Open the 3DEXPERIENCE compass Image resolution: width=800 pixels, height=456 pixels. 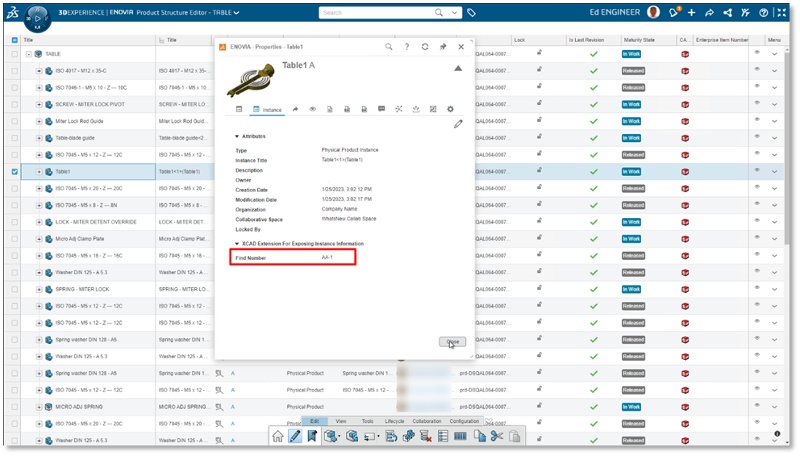coord(37,18)
